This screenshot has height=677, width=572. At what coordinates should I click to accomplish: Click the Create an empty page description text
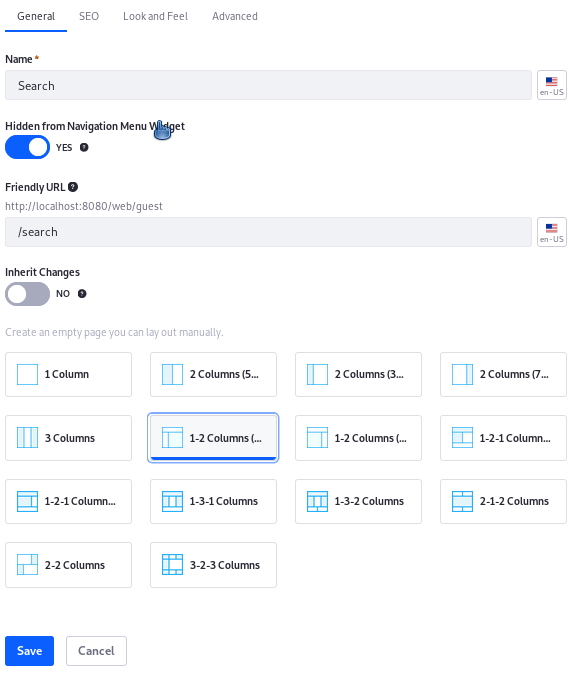[114, 332]
